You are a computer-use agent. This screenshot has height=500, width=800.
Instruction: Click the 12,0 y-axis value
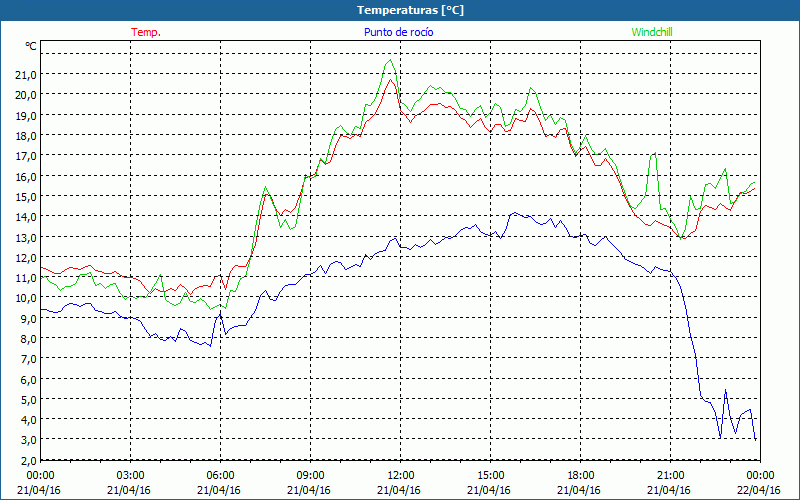click(27, 257)
